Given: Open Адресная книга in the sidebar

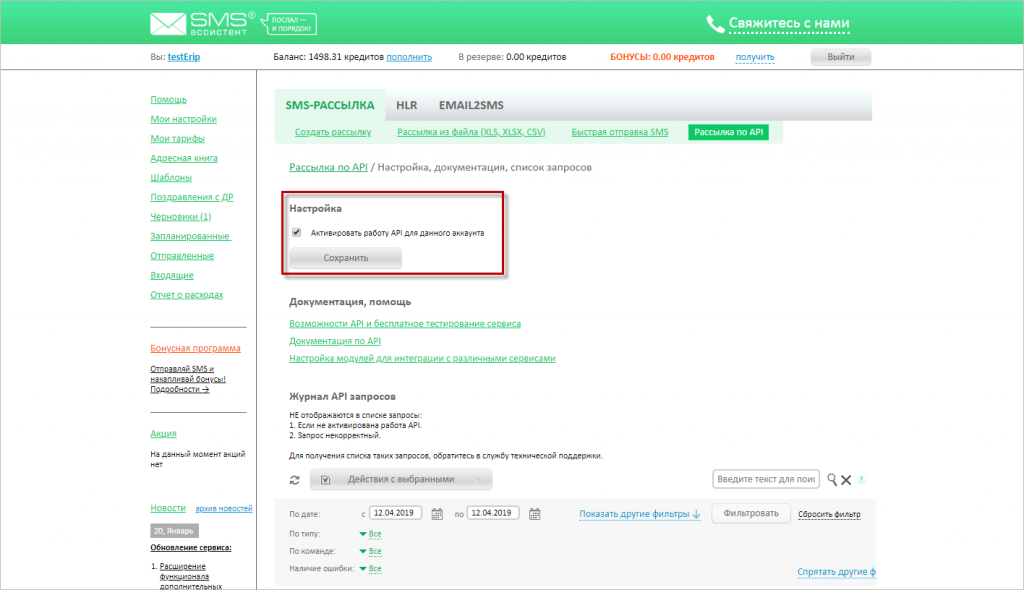Looking at the screenshot, I should [184, 158].
